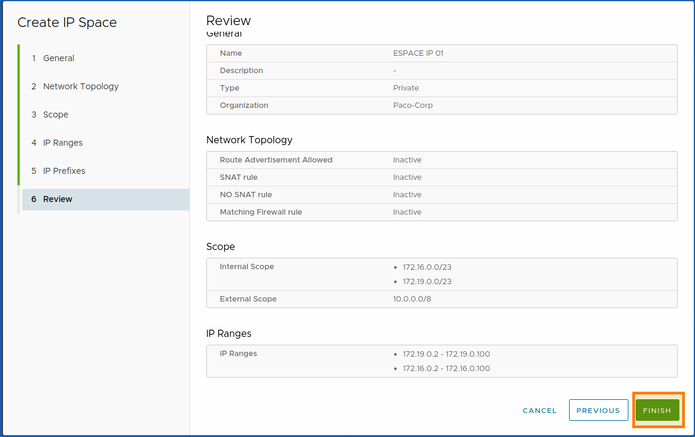Click the Scope section heading in review

coord(220,246)
